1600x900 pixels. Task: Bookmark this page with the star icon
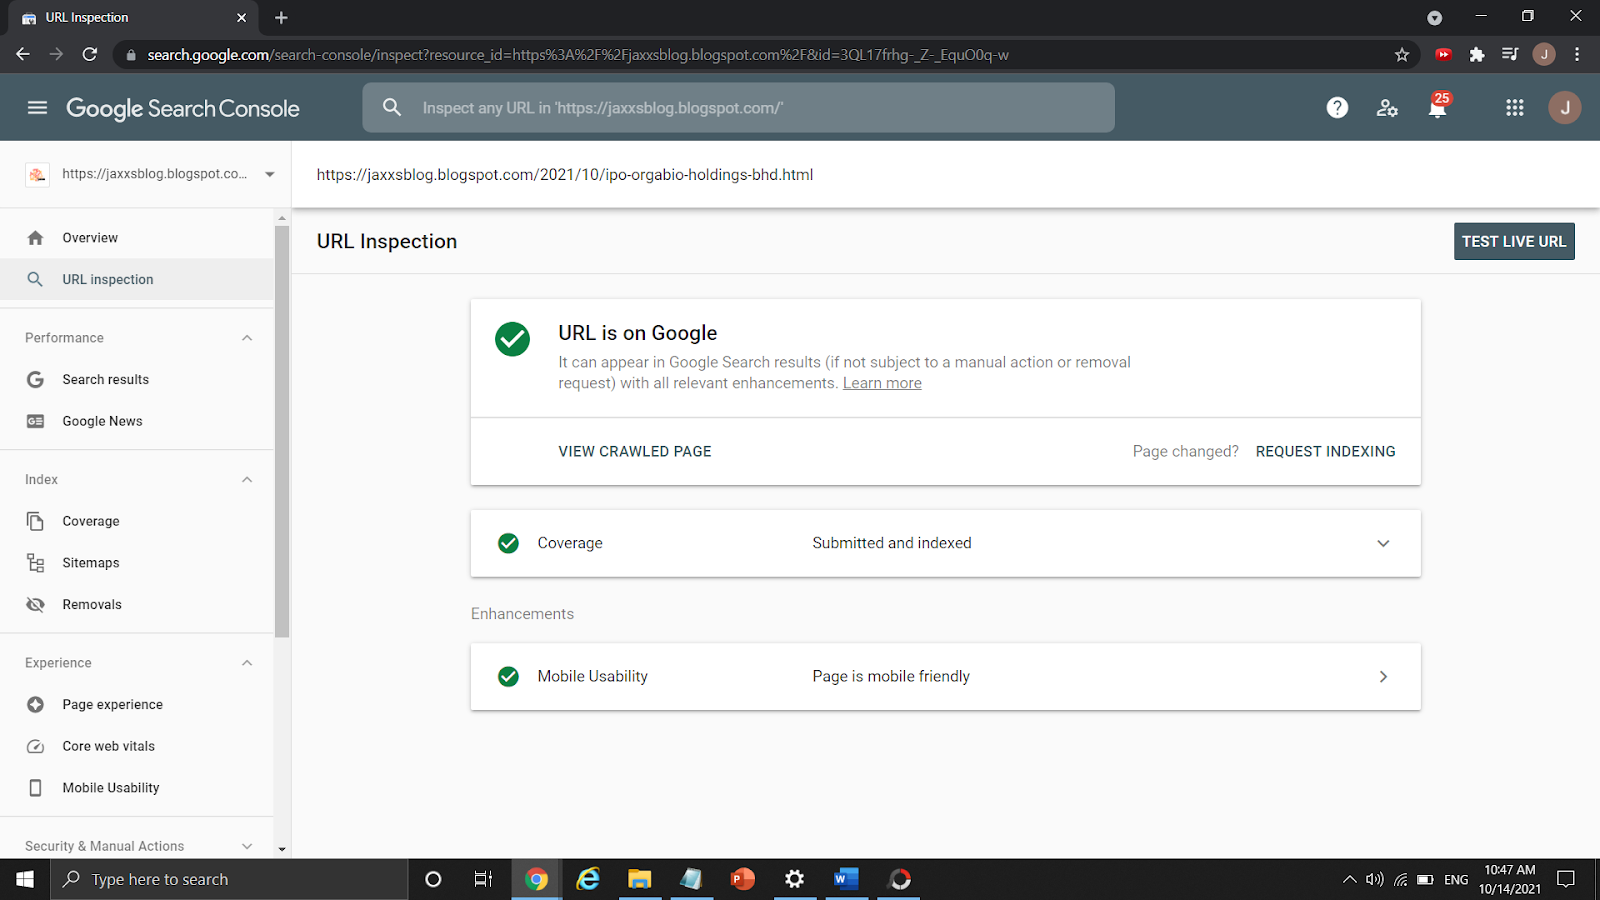pyautogui.click(x=1402, y=55)
